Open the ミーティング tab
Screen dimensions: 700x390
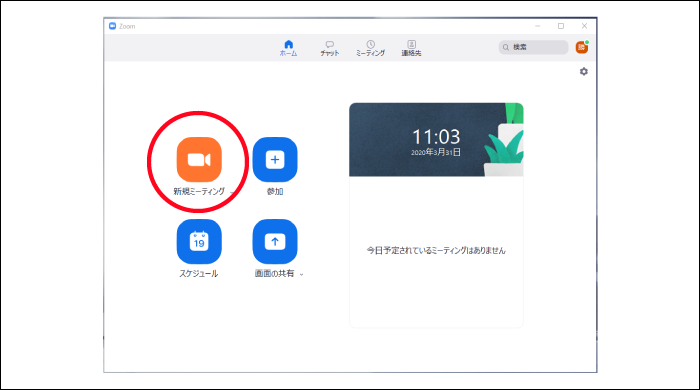pyautogui.click(x=370, y=48)
